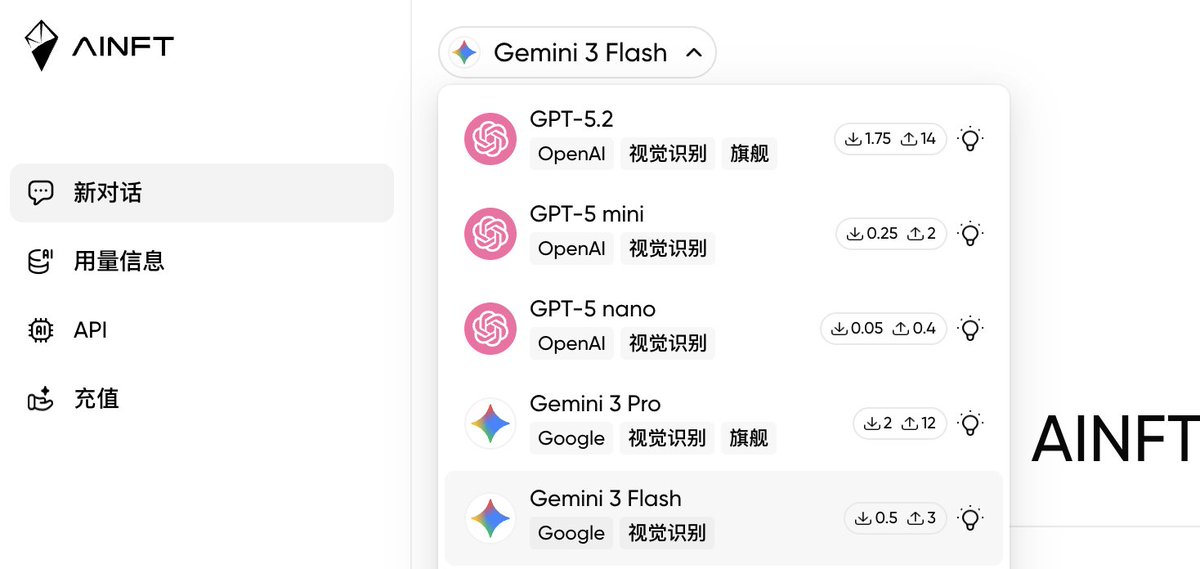
Task: Click the 旗舰 tag under GPT-5.2
Action: (x=749, y=154)
